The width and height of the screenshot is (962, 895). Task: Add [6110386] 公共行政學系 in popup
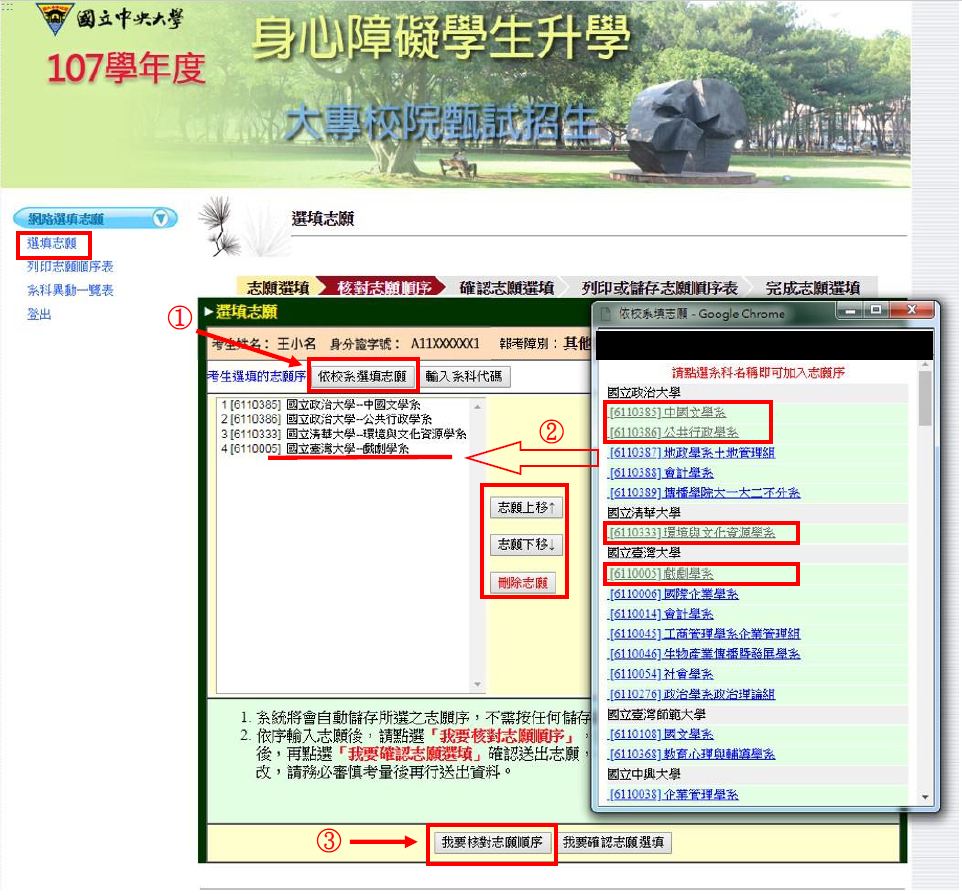click(x=674, y=432)
